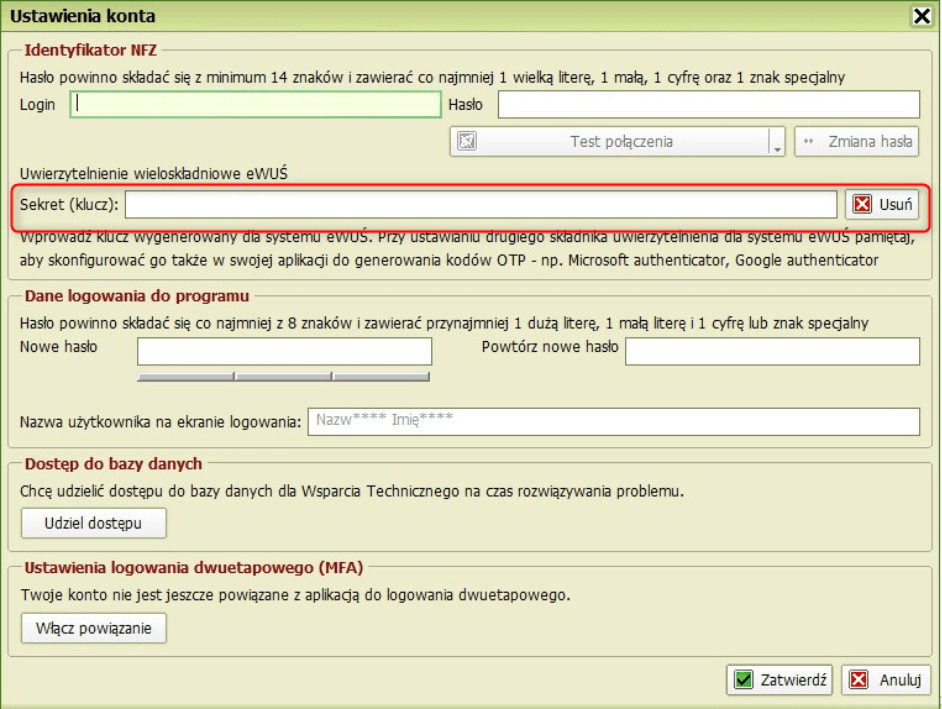Cancel using the red X Anuluj button
This screenshot has width=942, height=709.
click(x=886, y=680)
